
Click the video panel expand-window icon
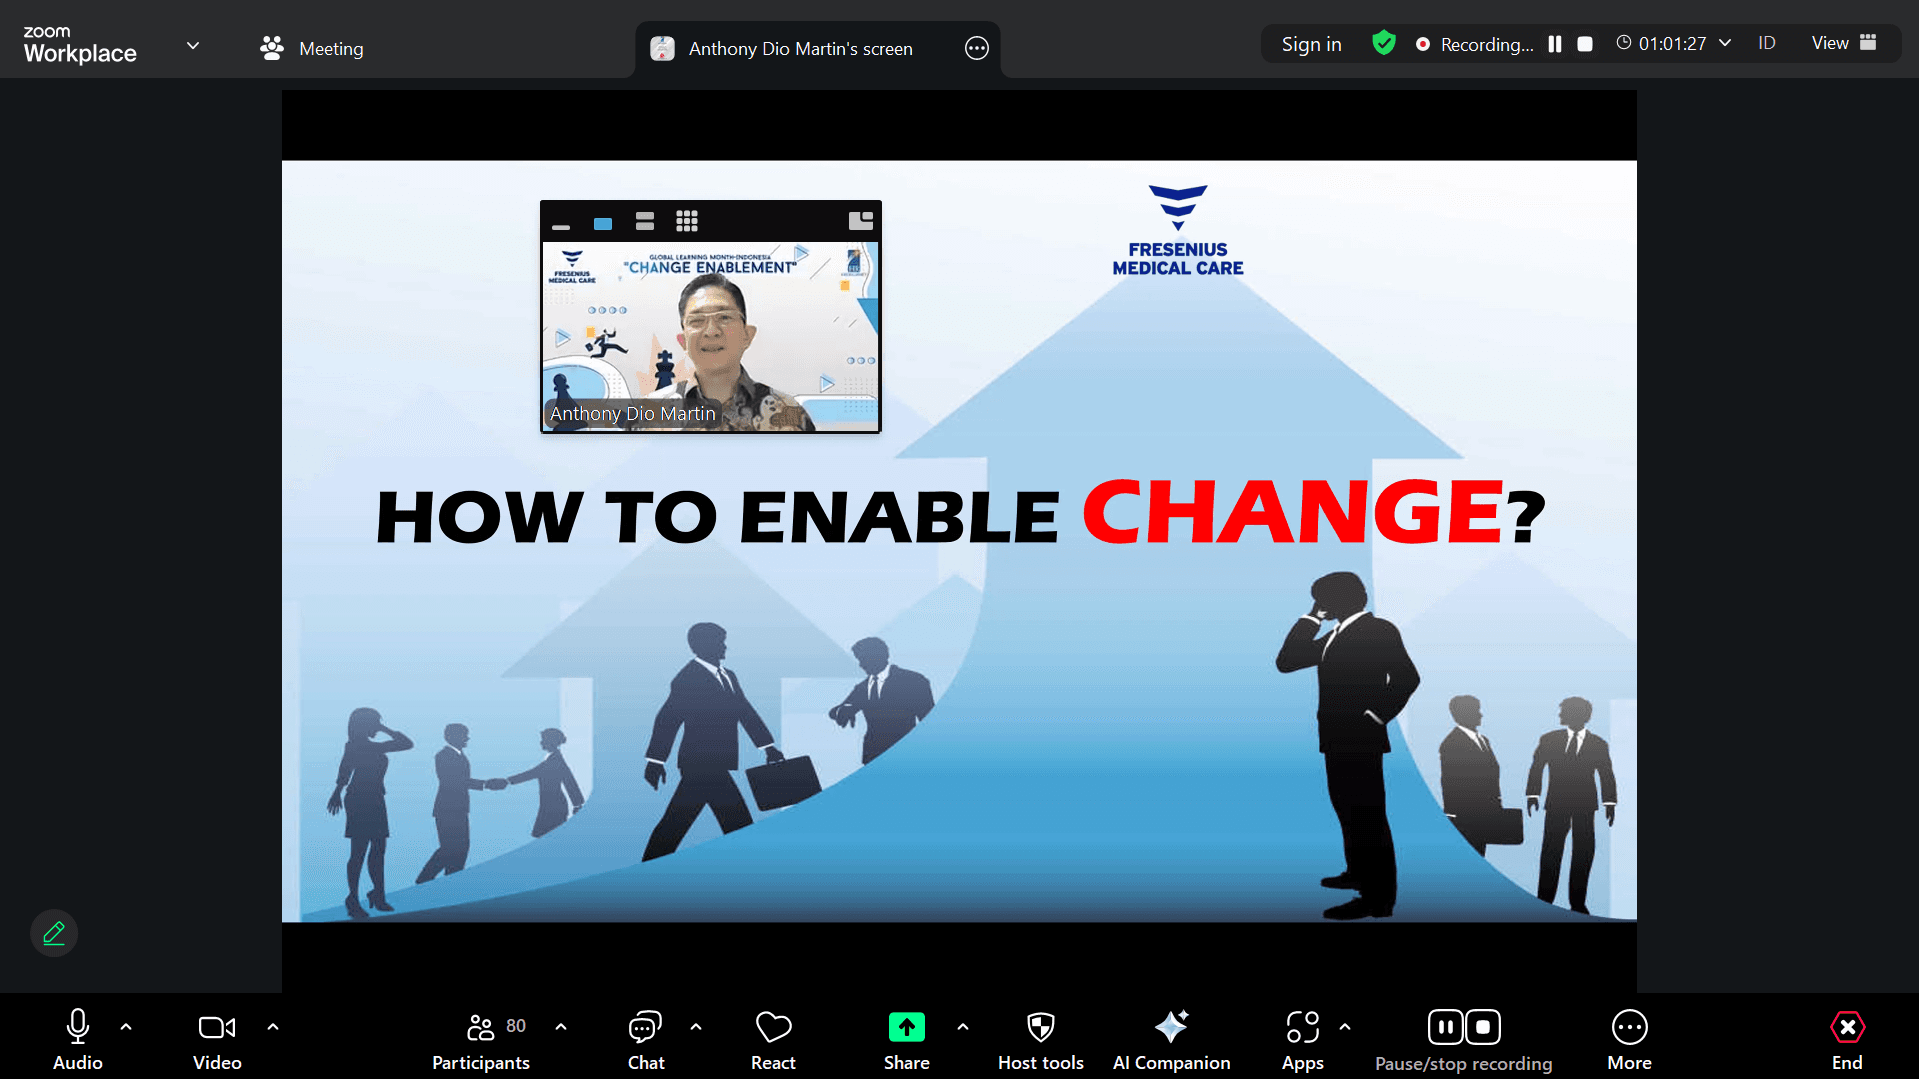click(860, 220)
